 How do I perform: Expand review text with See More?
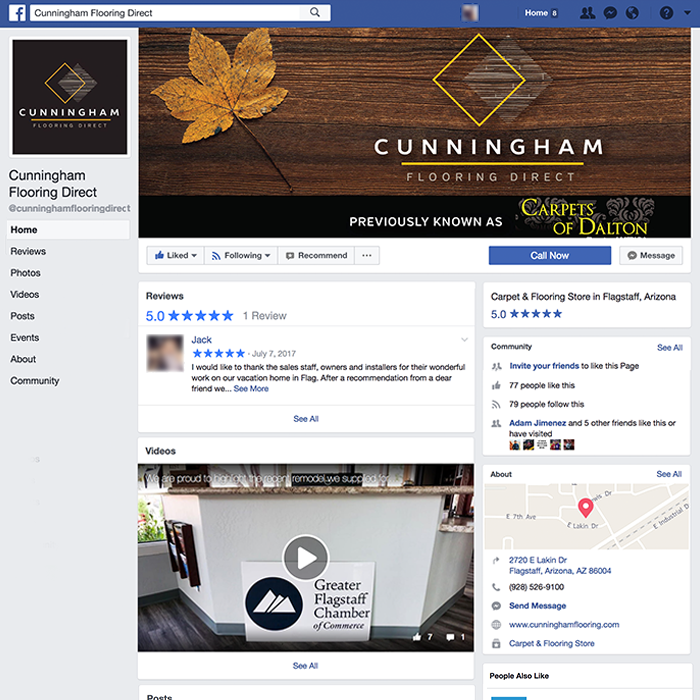pyautogui.click(x=251, y=388)
